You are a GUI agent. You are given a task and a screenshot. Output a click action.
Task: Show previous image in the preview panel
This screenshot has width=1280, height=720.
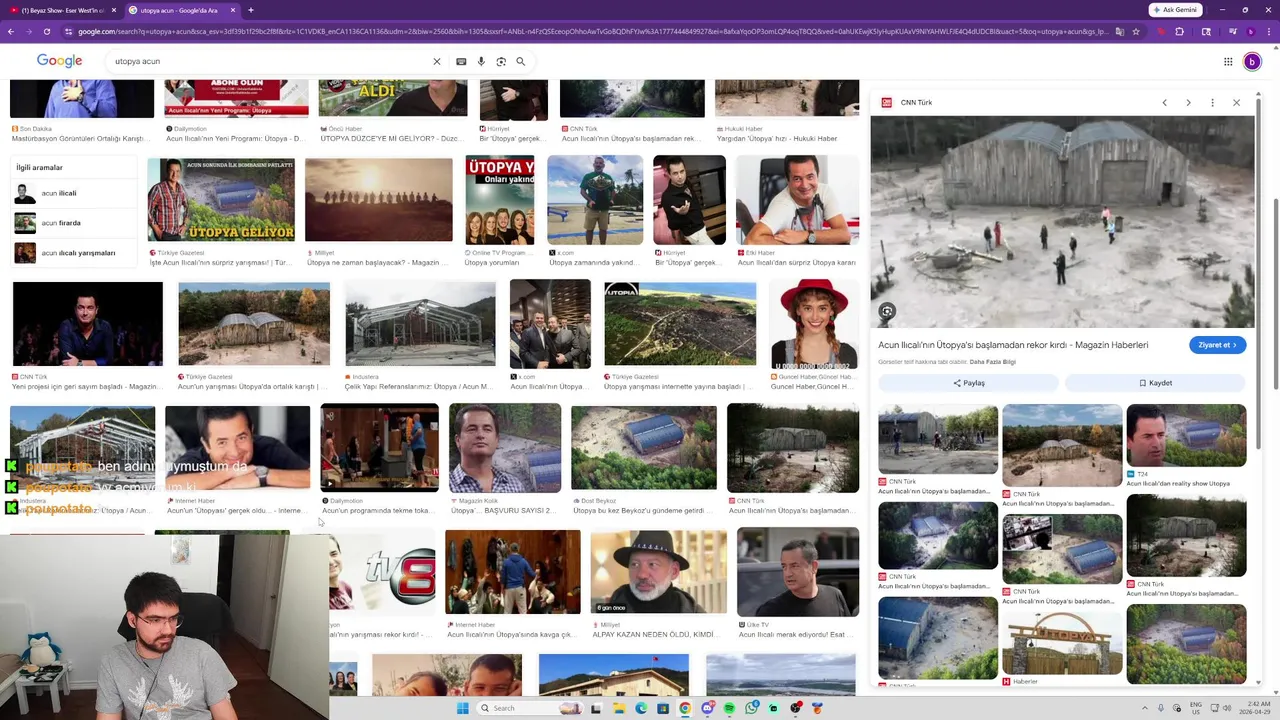pyautogui.click(x=1164, y=103)
